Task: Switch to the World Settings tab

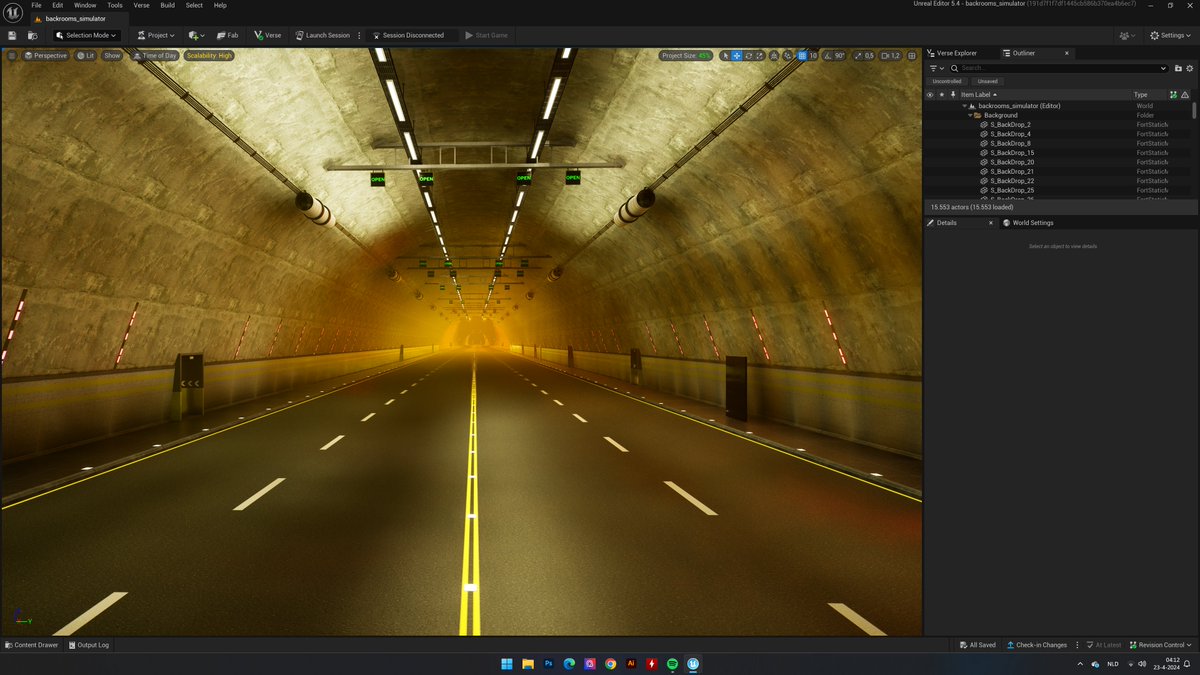Action: [x=1028, y=223]
